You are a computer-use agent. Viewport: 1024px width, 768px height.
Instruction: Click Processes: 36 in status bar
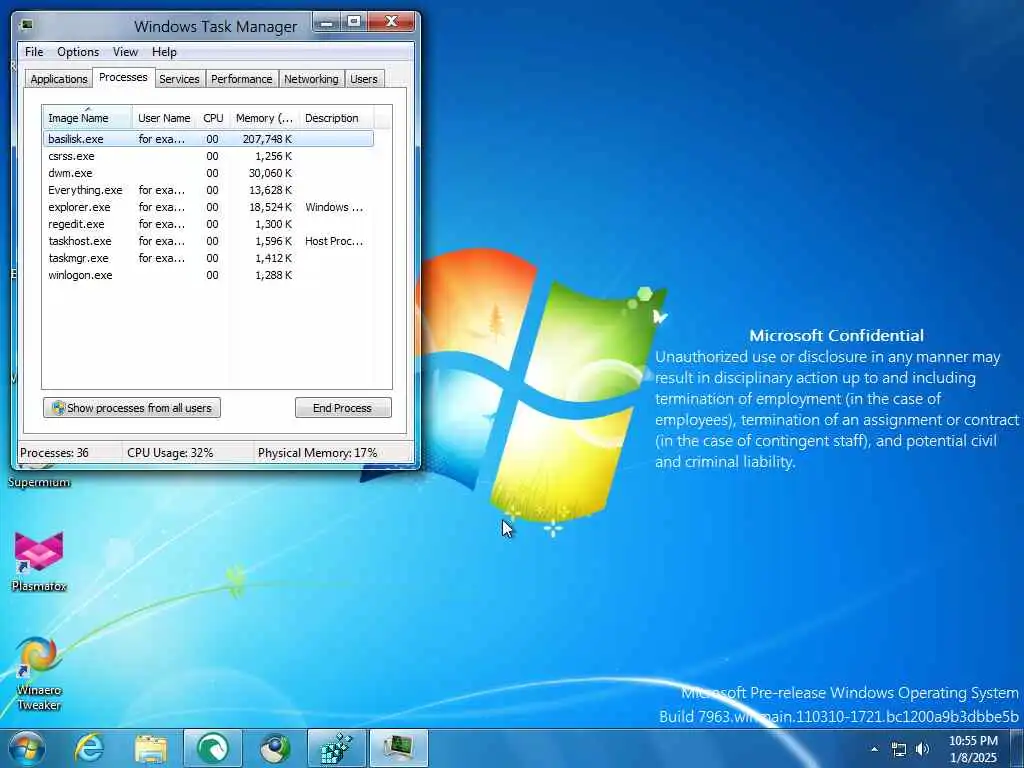coord(54,453)
